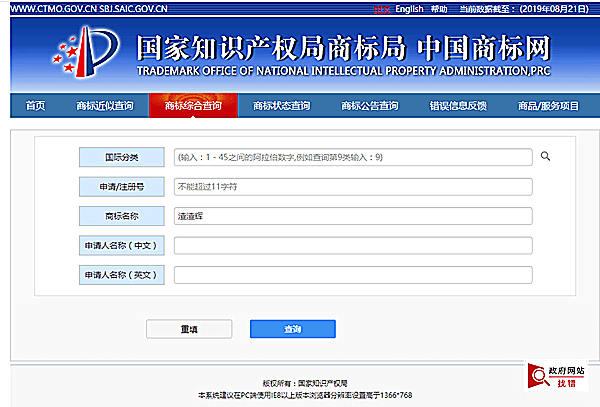Open the 商标近似查询 tab

[105, 106]
